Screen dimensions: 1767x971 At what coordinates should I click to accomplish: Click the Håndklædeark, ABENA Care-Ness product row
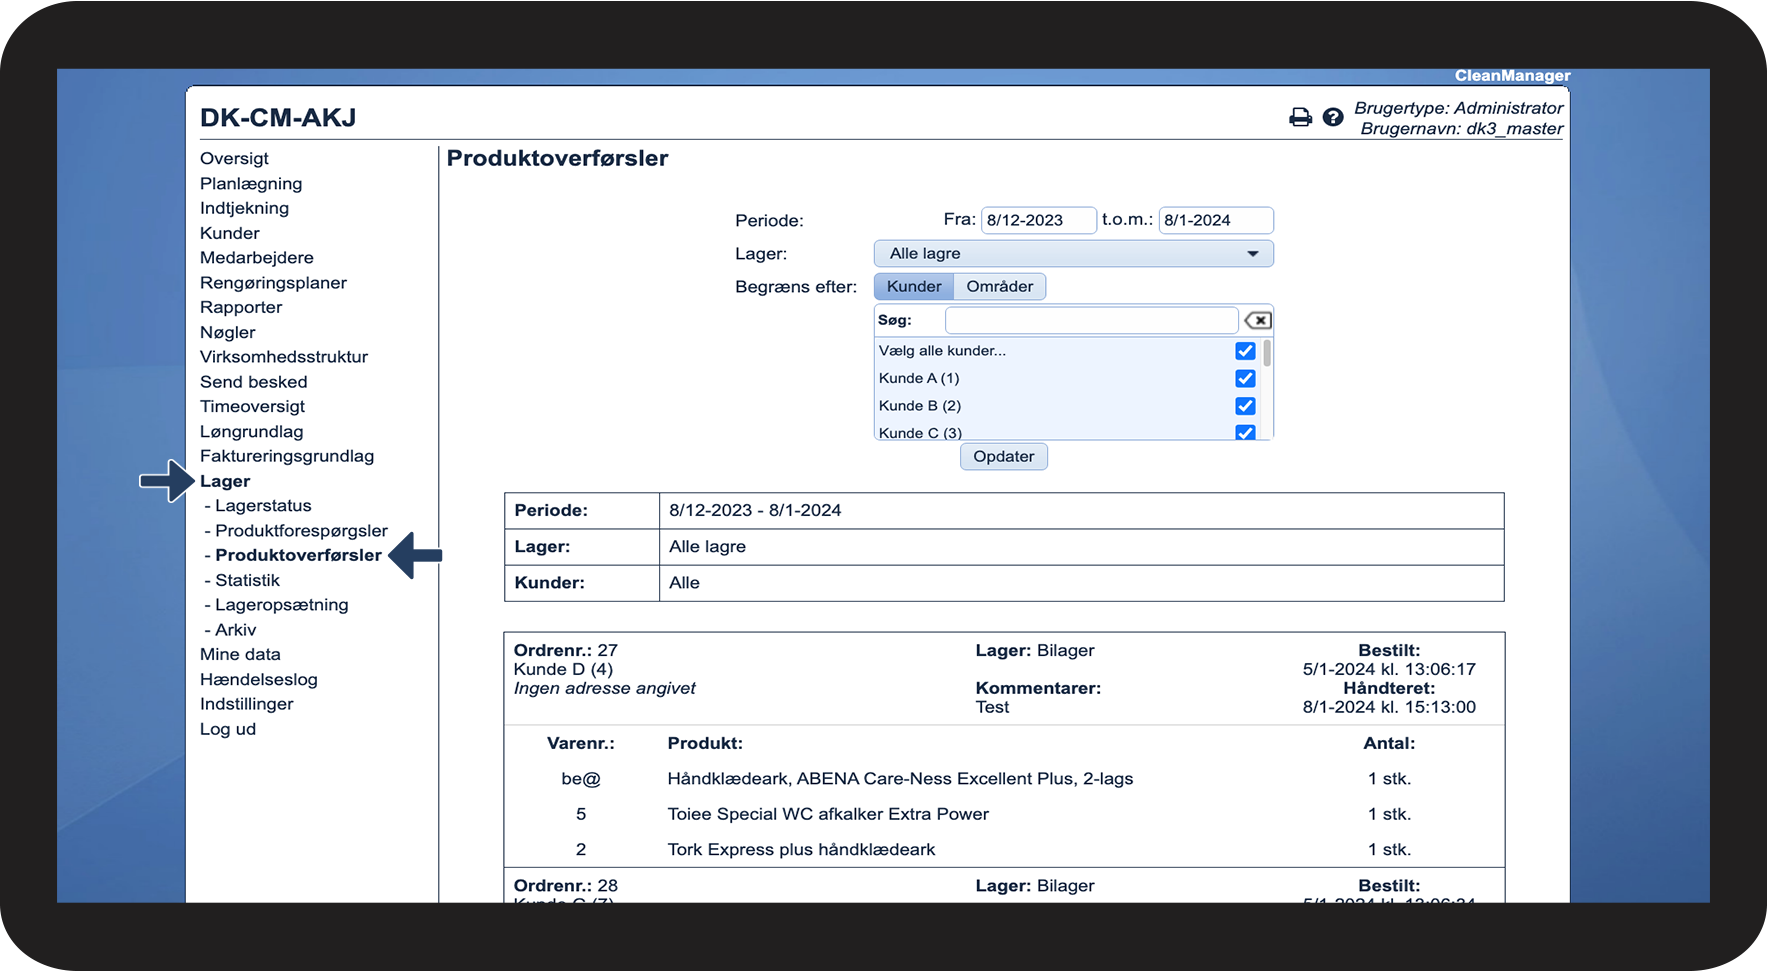[900, 779]
